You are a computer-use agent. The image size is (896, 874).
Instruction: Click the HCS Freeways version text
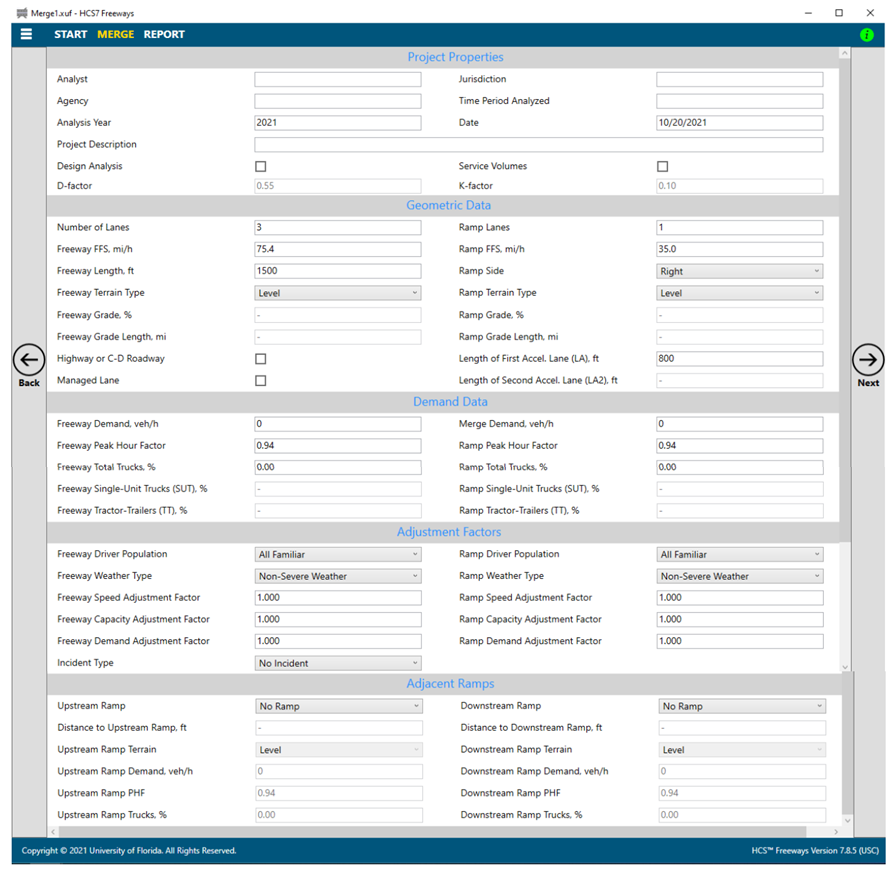tap(815, 851)
